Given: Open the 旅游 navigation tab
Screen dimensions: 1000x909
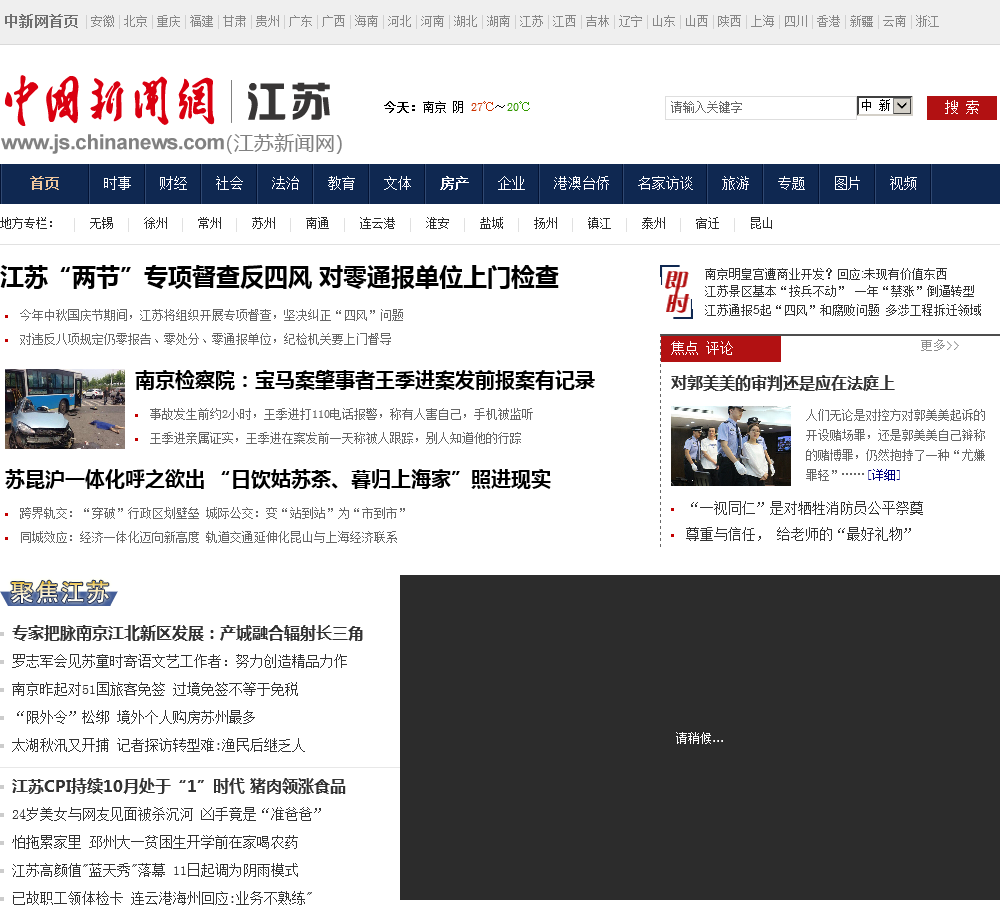Looking at the screenshot, I should tap(735, 184).
